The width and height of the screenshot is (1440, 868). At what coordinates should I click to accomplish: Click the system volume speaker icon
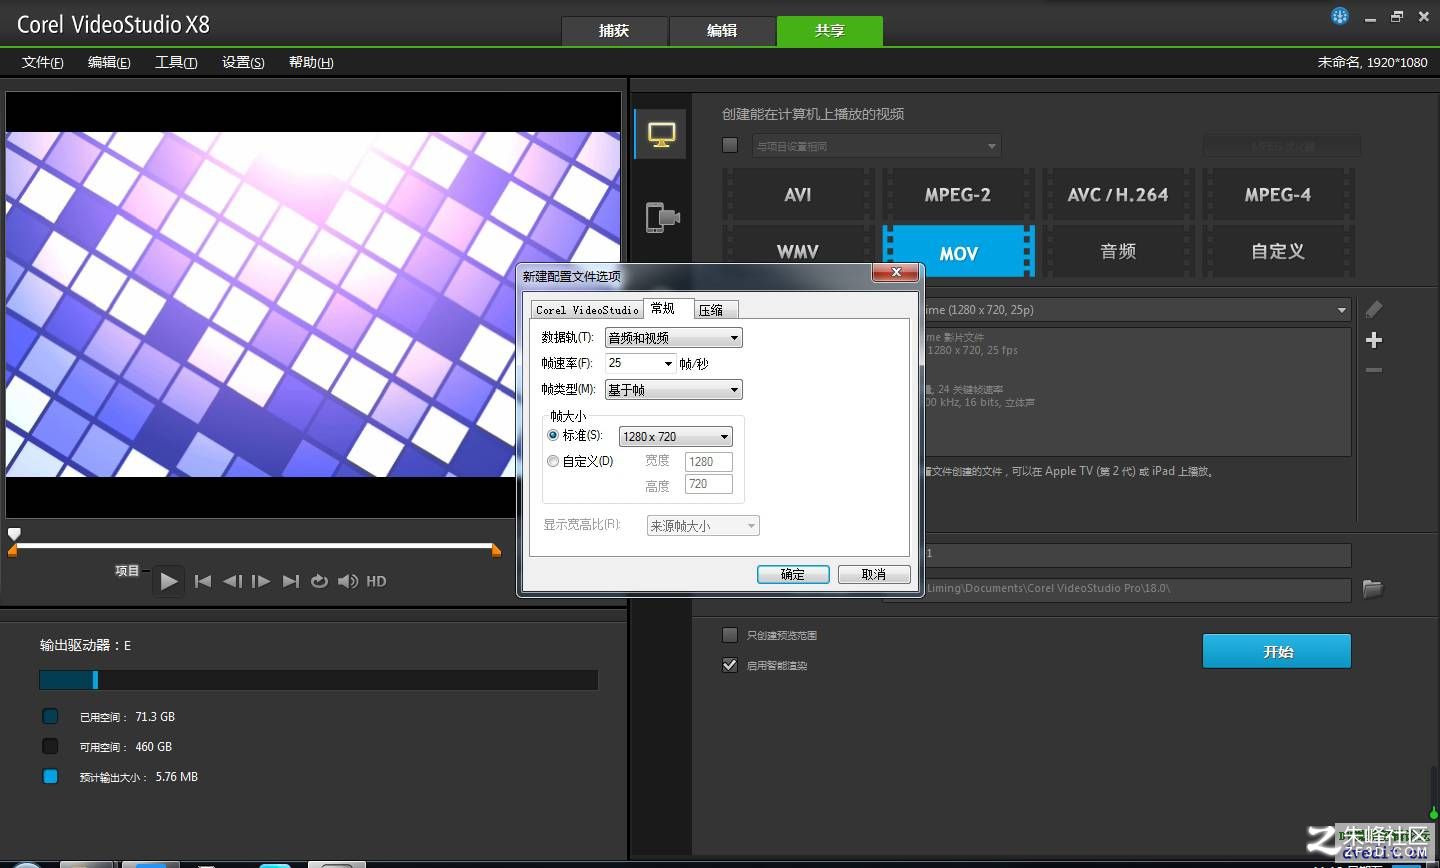pos(348,581)
